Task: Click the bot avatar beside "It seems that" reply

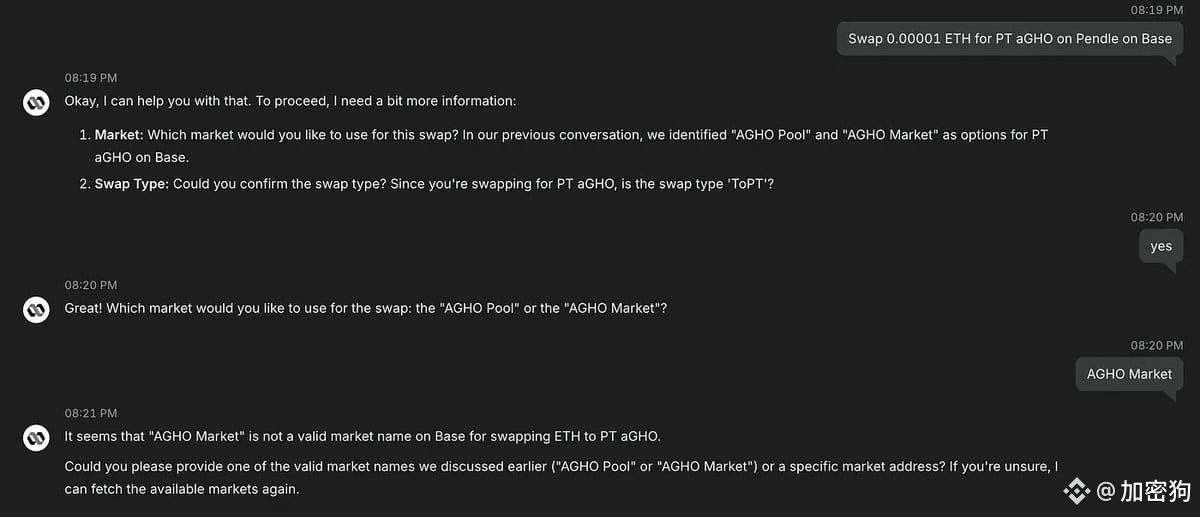Action: coord(37,437)
